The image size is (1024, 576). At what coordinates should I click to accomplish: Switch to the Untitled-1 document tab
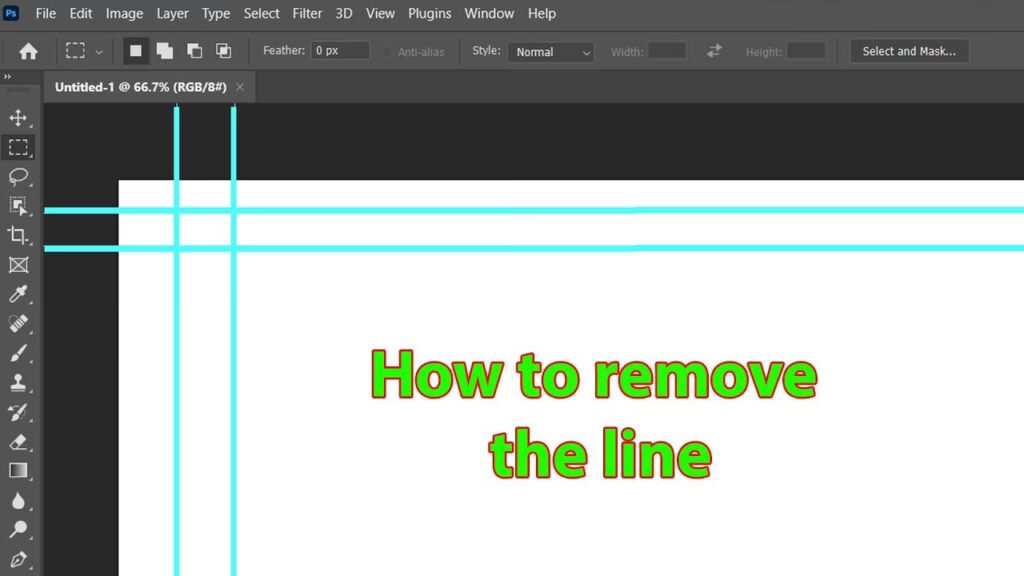(140, 87)
